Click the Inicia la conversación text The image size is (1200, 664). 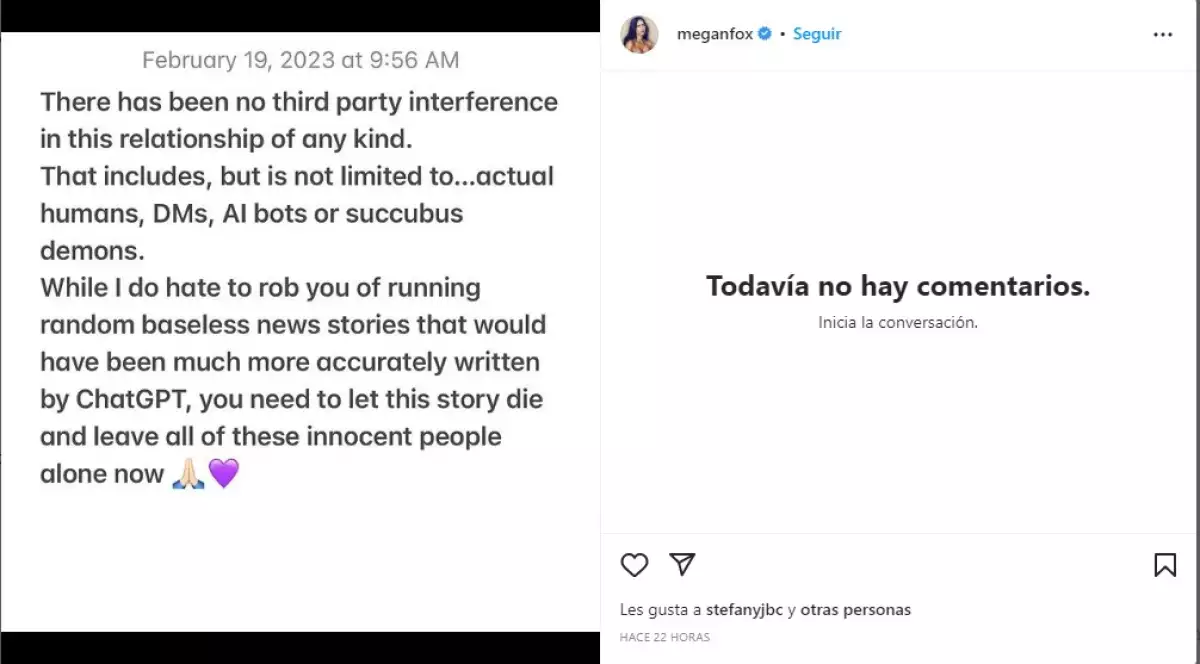click(x=898, y=323)
